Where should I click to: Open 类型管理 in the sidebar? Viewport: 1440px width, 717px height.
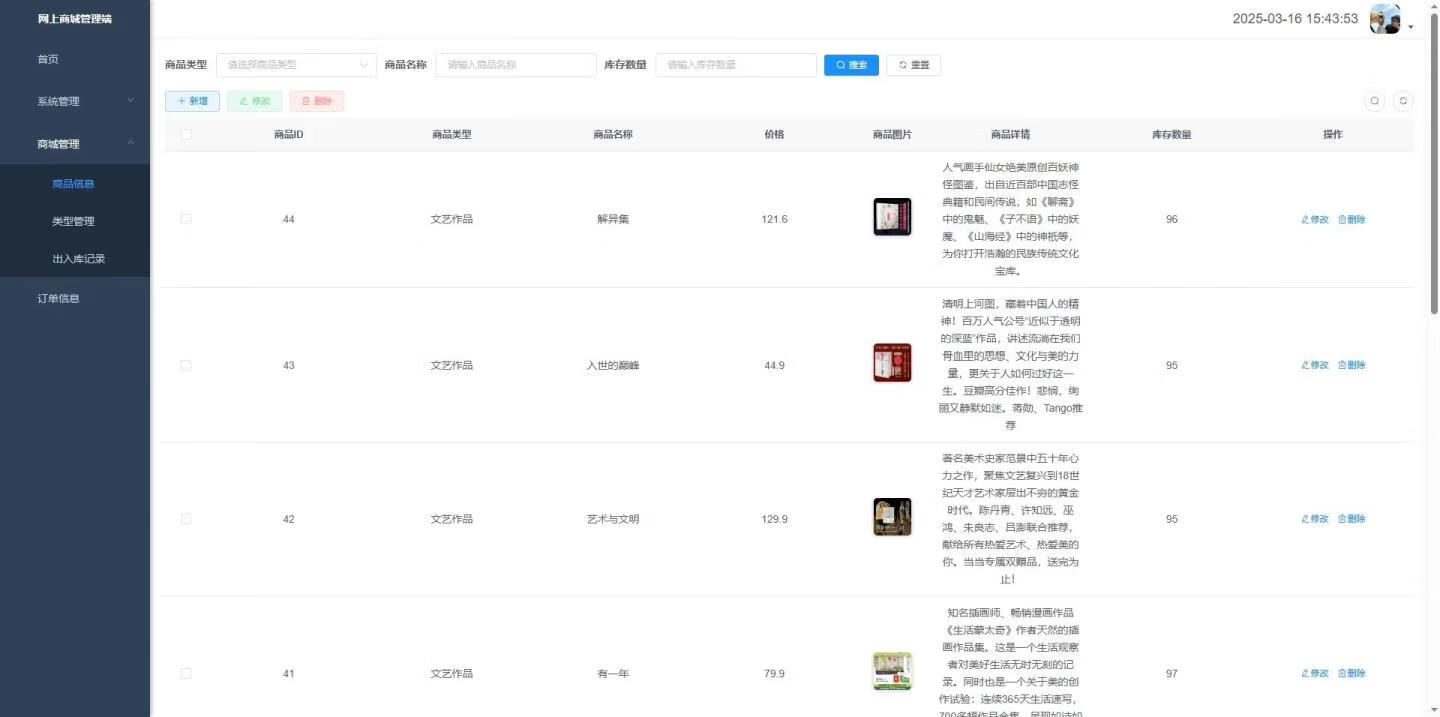[73, 221]
